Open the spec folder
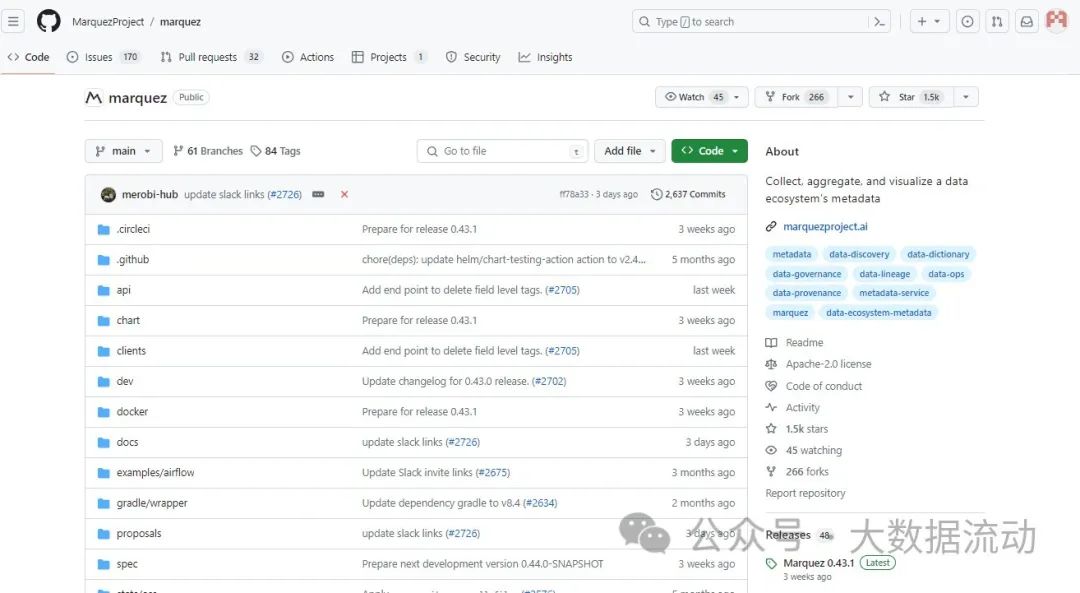The image size is (1080, 593). coord(127,563)
